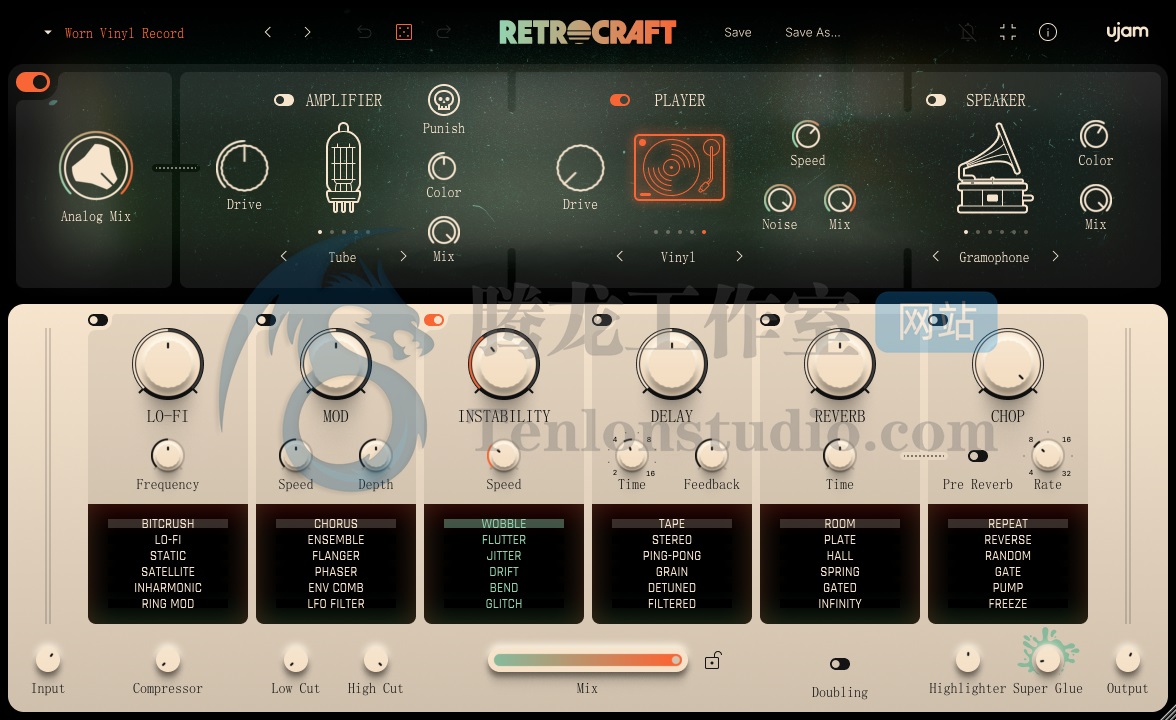
Task: Disable the INSTABILITY effect toggle
Action: tap(434, 320)
